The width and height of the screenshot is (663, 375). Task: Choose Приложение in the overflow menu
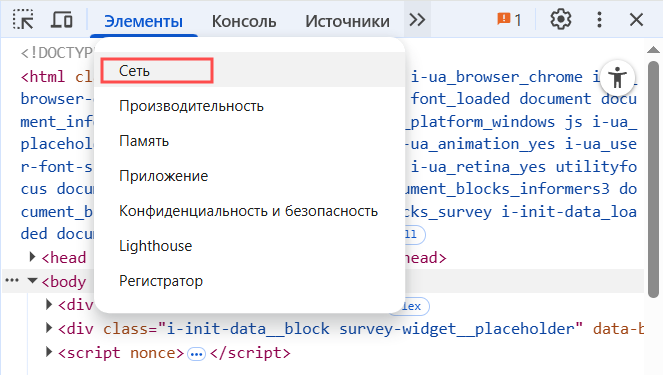249,176
